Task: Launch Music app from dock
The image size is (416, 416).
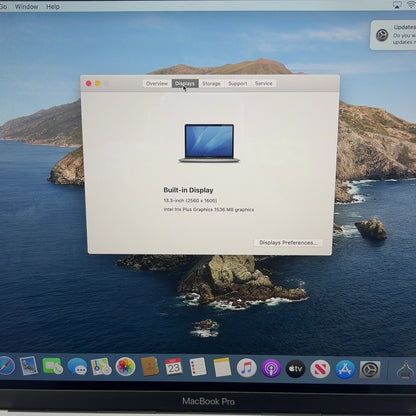Action: pyautogui.click(x=247, y=368)
